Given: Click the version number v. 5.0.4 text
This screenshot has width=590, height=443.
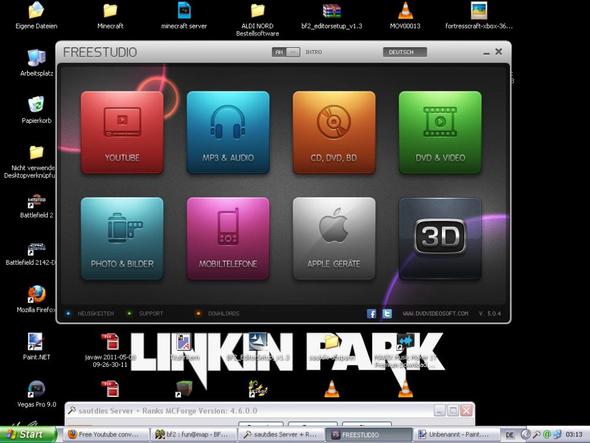Looking at the screenshot, I should pos(490,313).
